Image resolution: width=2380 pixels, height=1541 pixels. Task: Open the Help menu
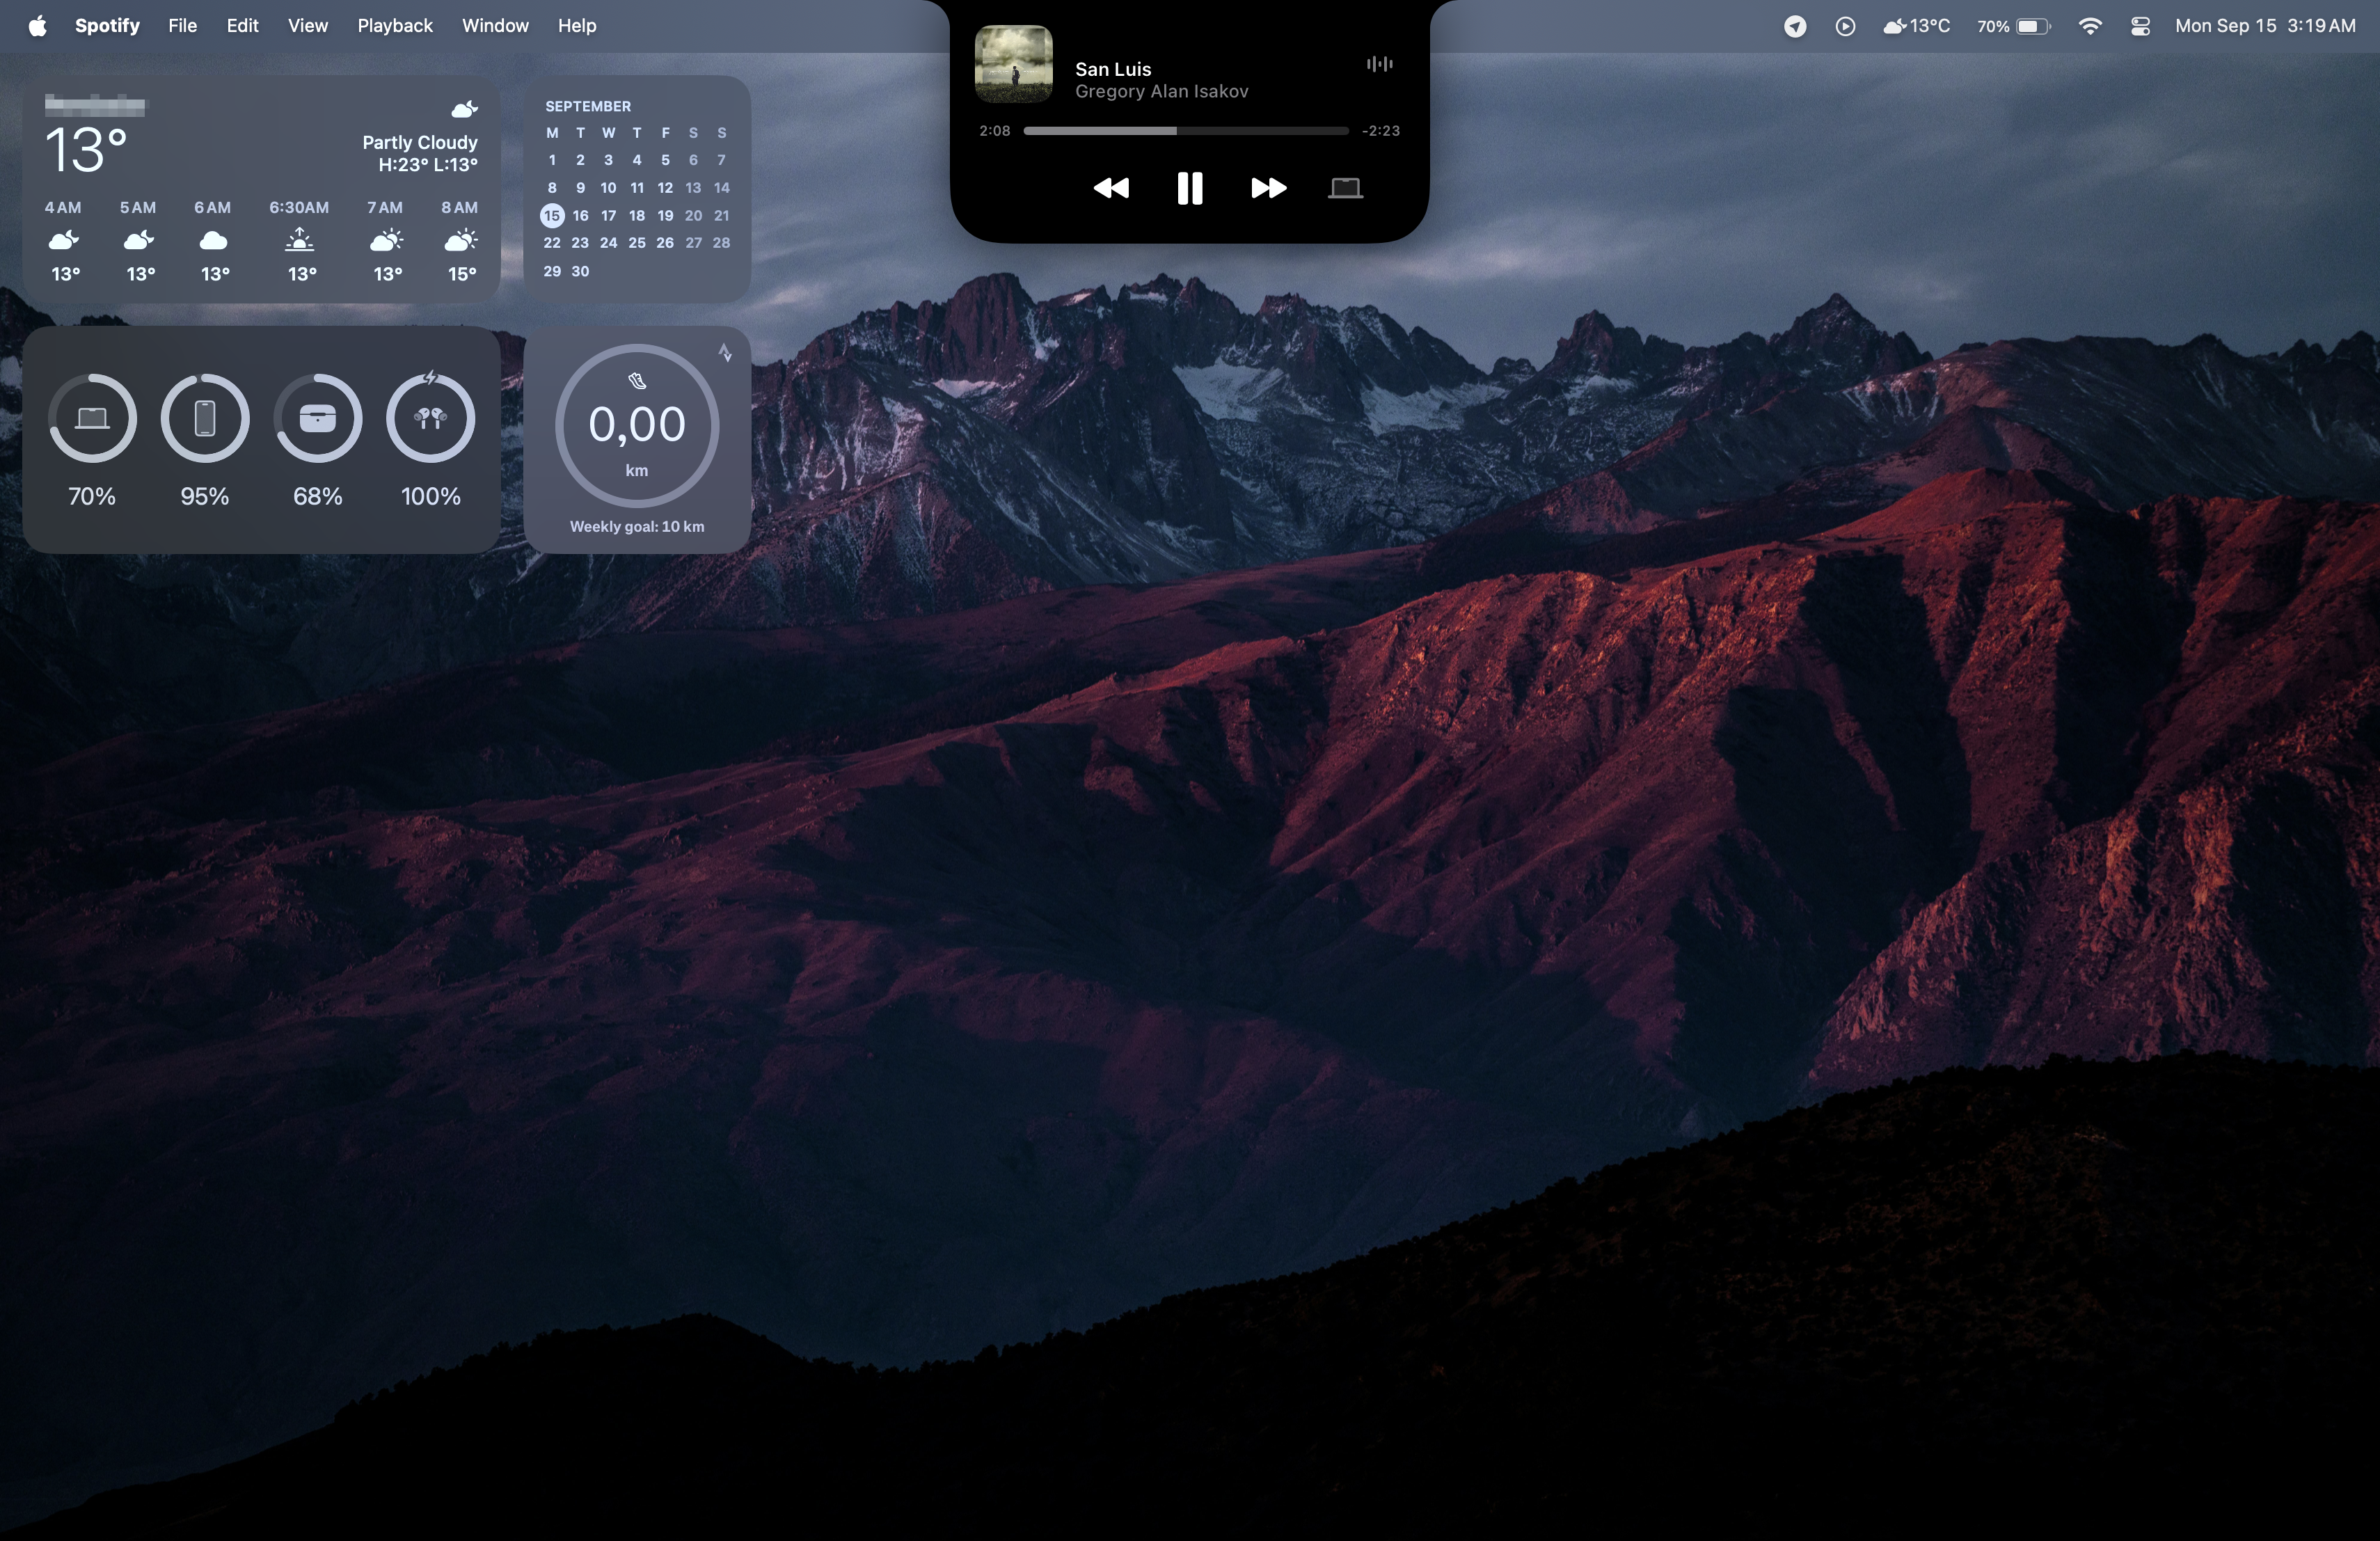tap(576, 25)
